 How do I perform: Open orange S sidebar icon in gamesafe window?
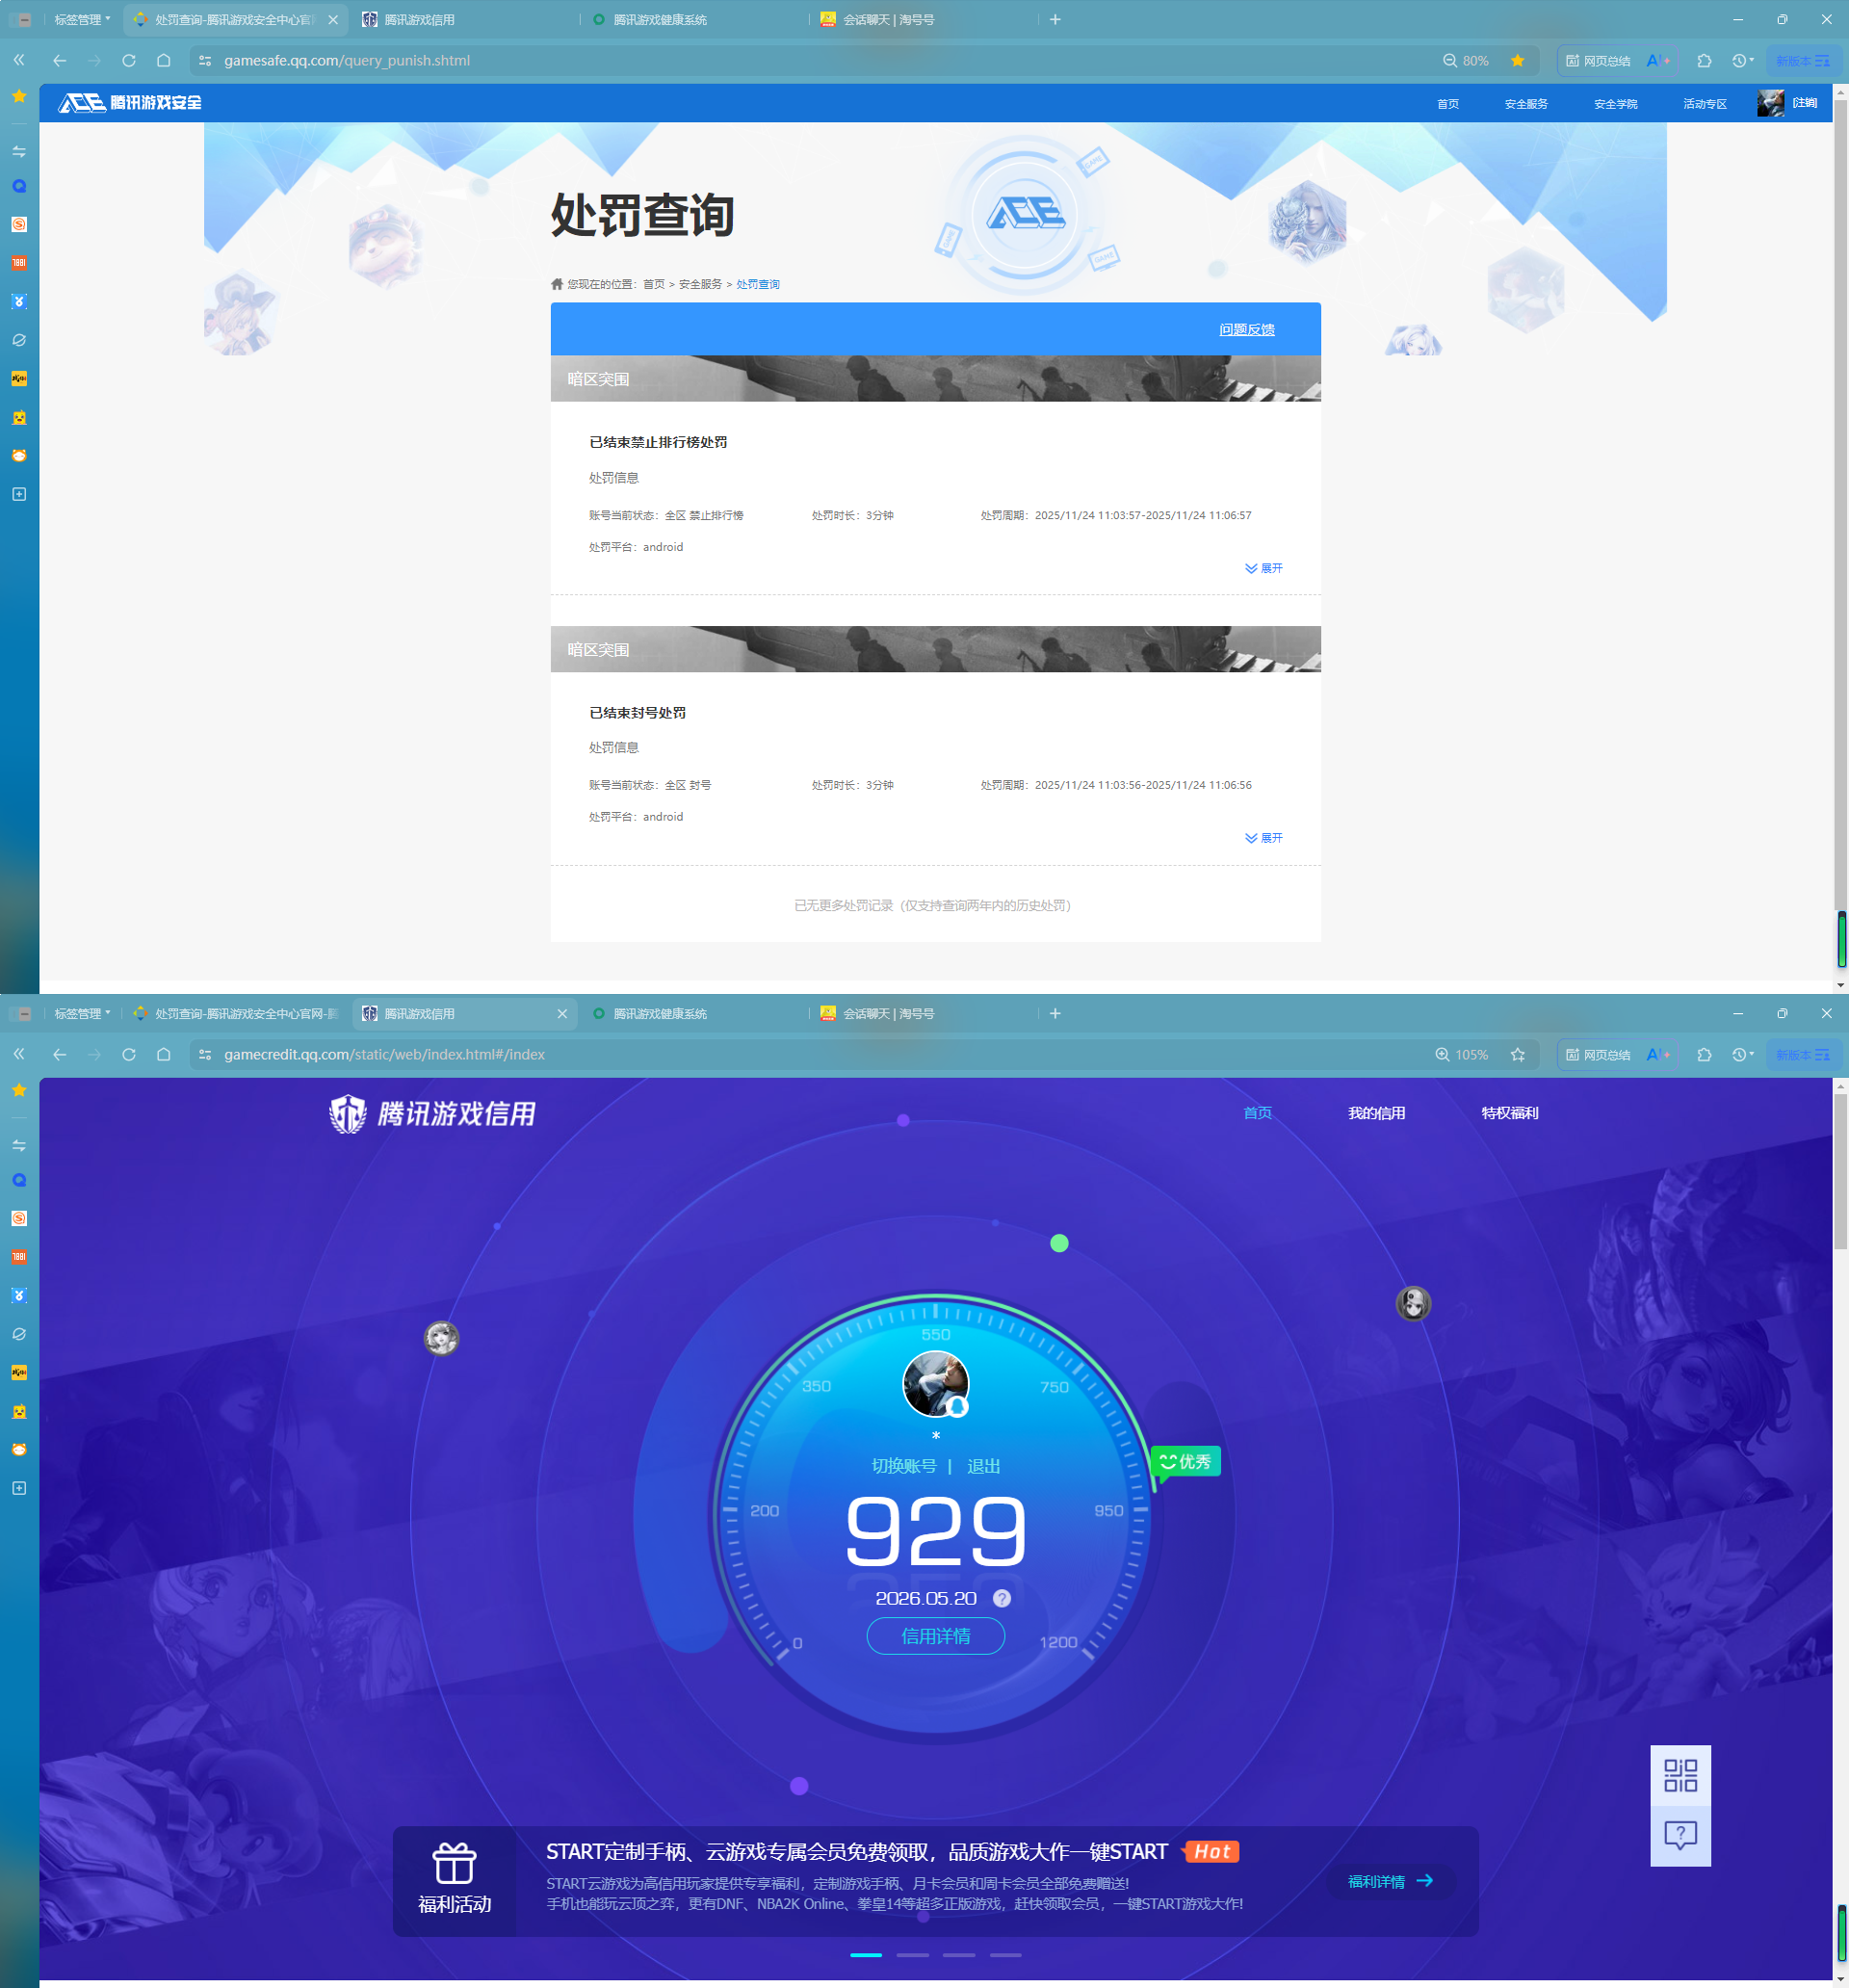(19, 225)
